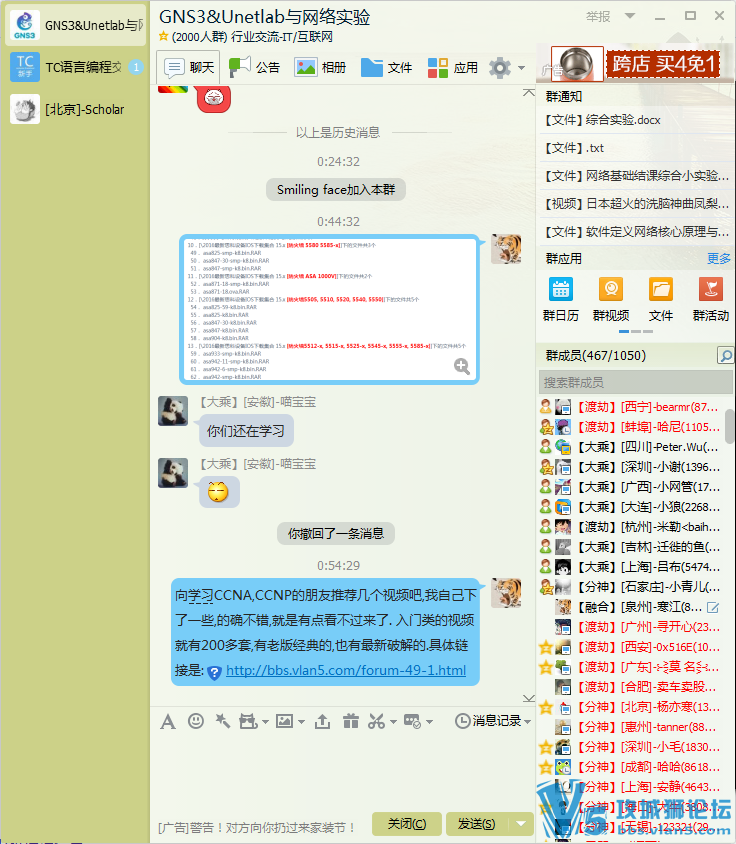736x844 pixels.
Task: Open the smiley emoji picker
Action: pyautogui.click(x=196, y=721)
